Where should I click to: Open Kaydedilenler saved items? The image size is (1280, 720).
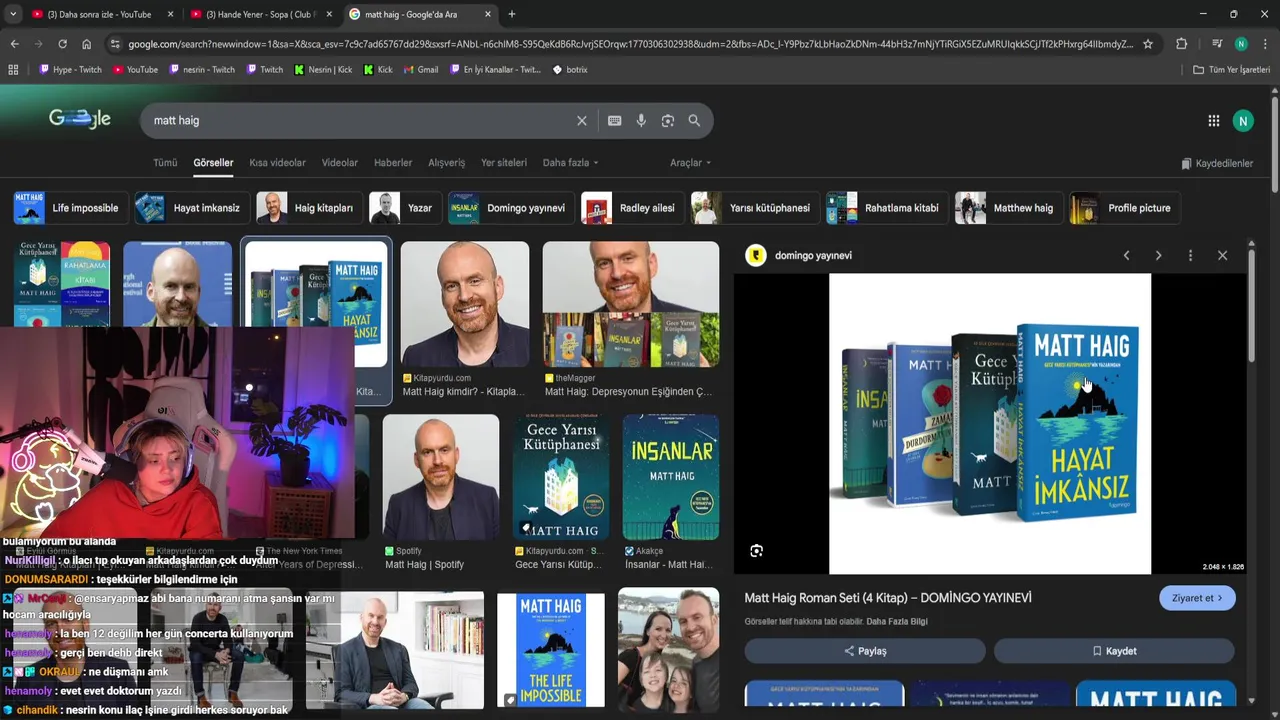1217,163
